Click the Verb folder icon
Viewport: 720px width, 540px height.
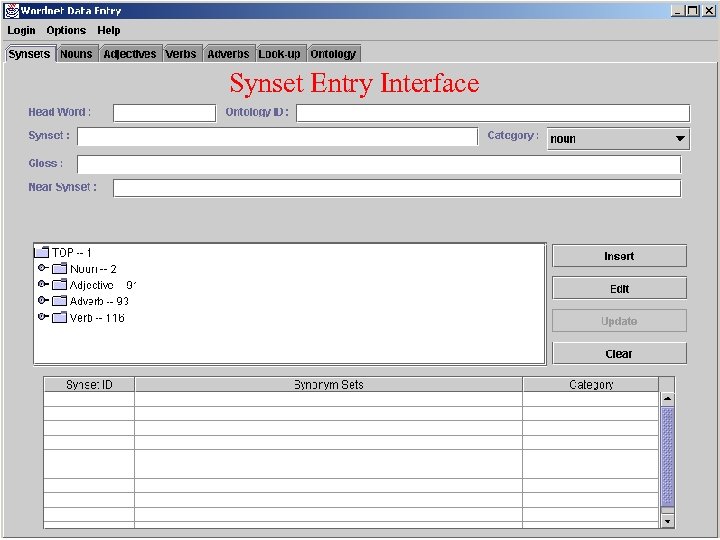[x=60, y=317]
